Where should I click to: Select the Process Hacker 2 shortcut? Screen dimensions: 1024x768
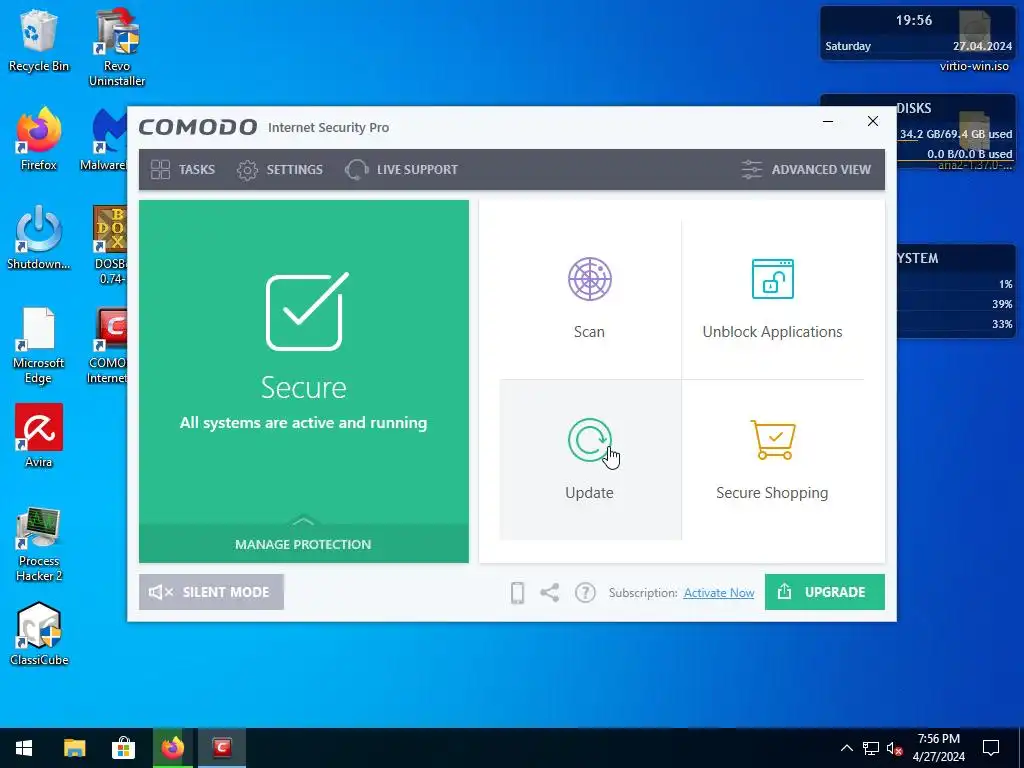[x=39, y=543]
